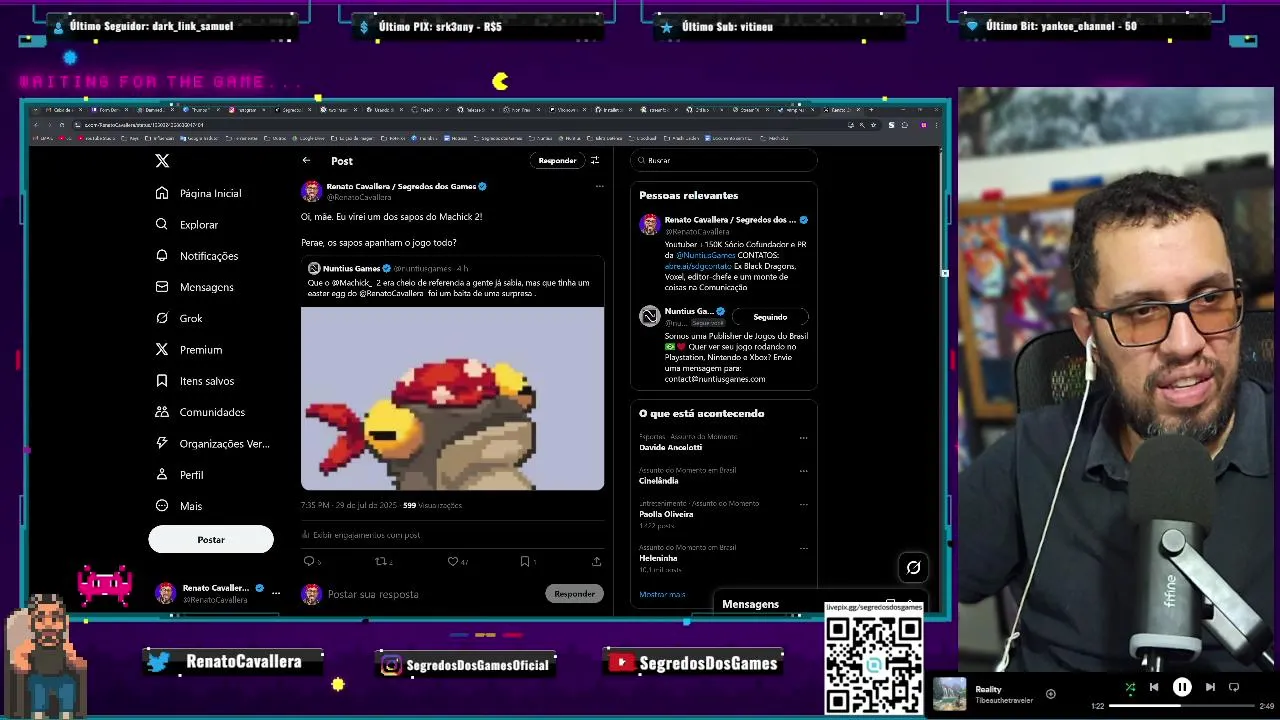Click Responder at the post header

coord(557,160)
